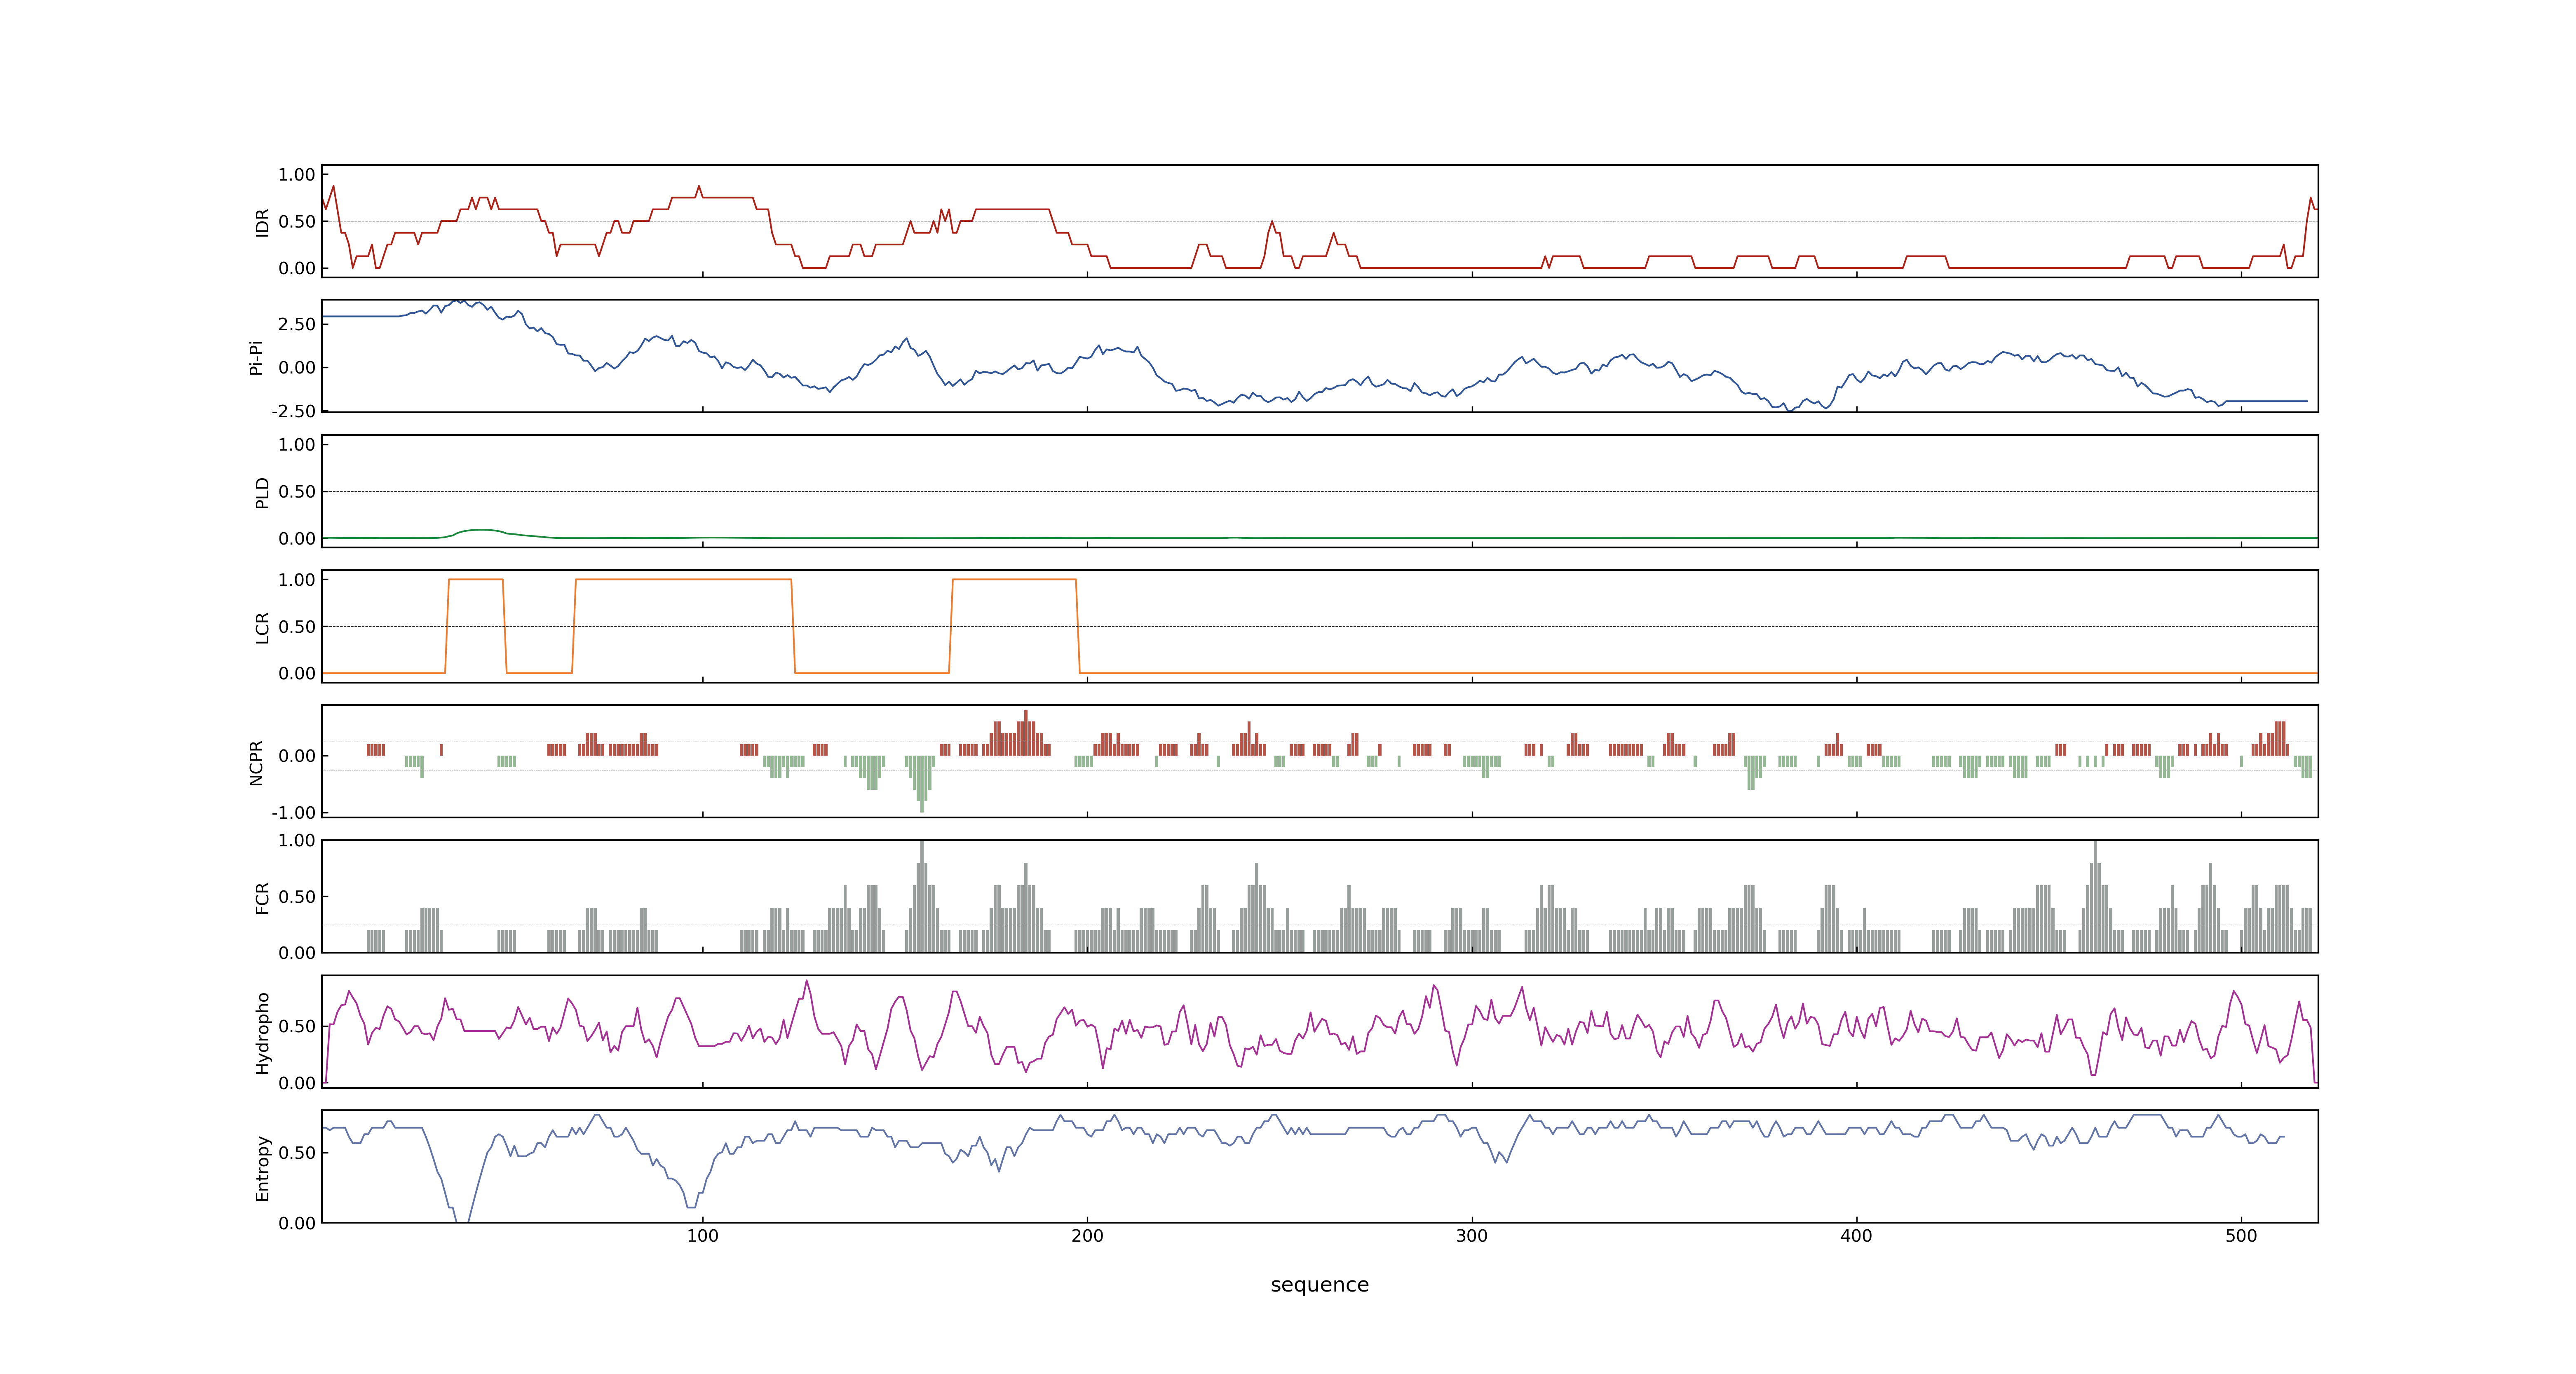
Task: Click the -2.50 tick on Pi-Pi axis
Action: pyautogui.click(x=293, y=411)
